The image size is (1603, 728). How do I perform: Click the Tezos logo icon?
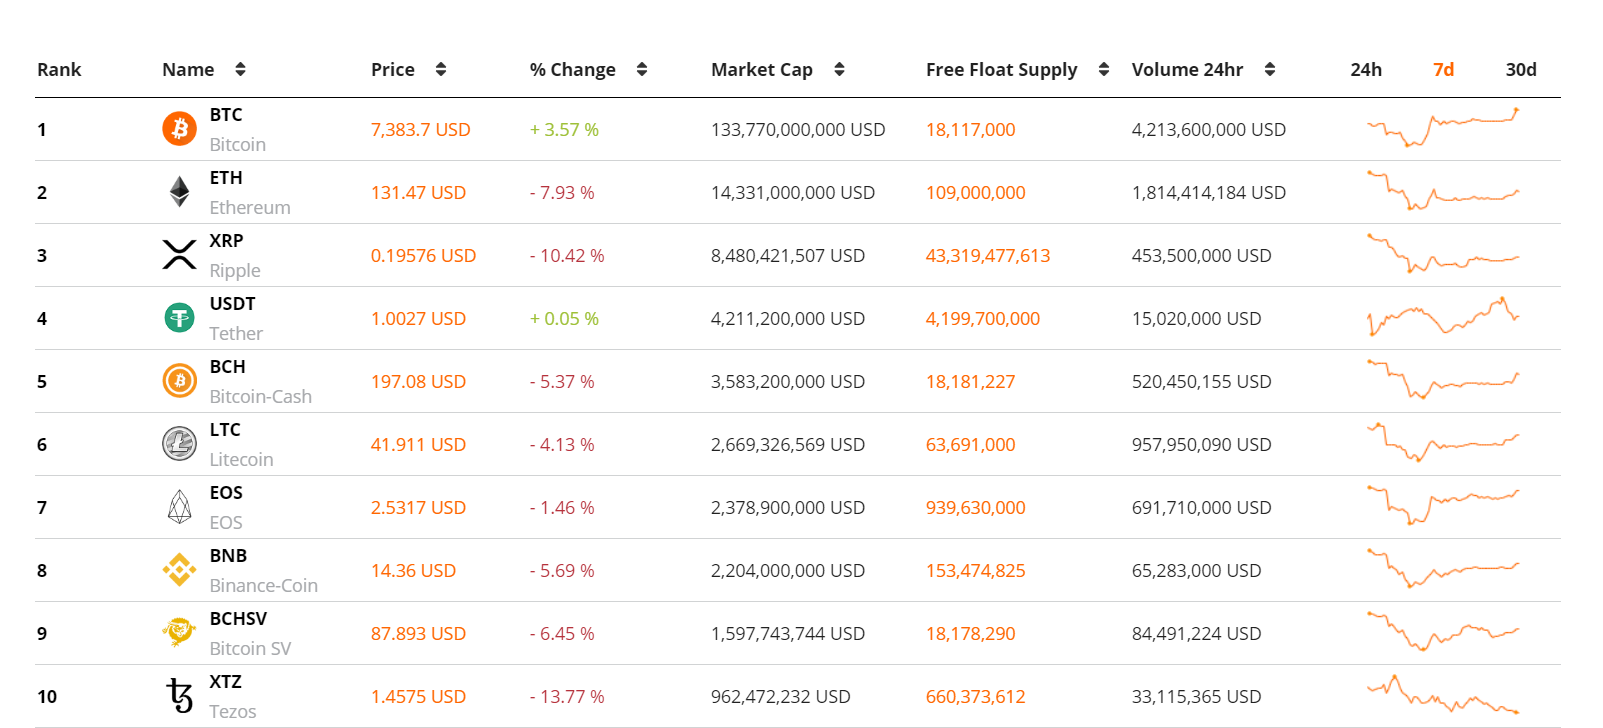point(180,696)
